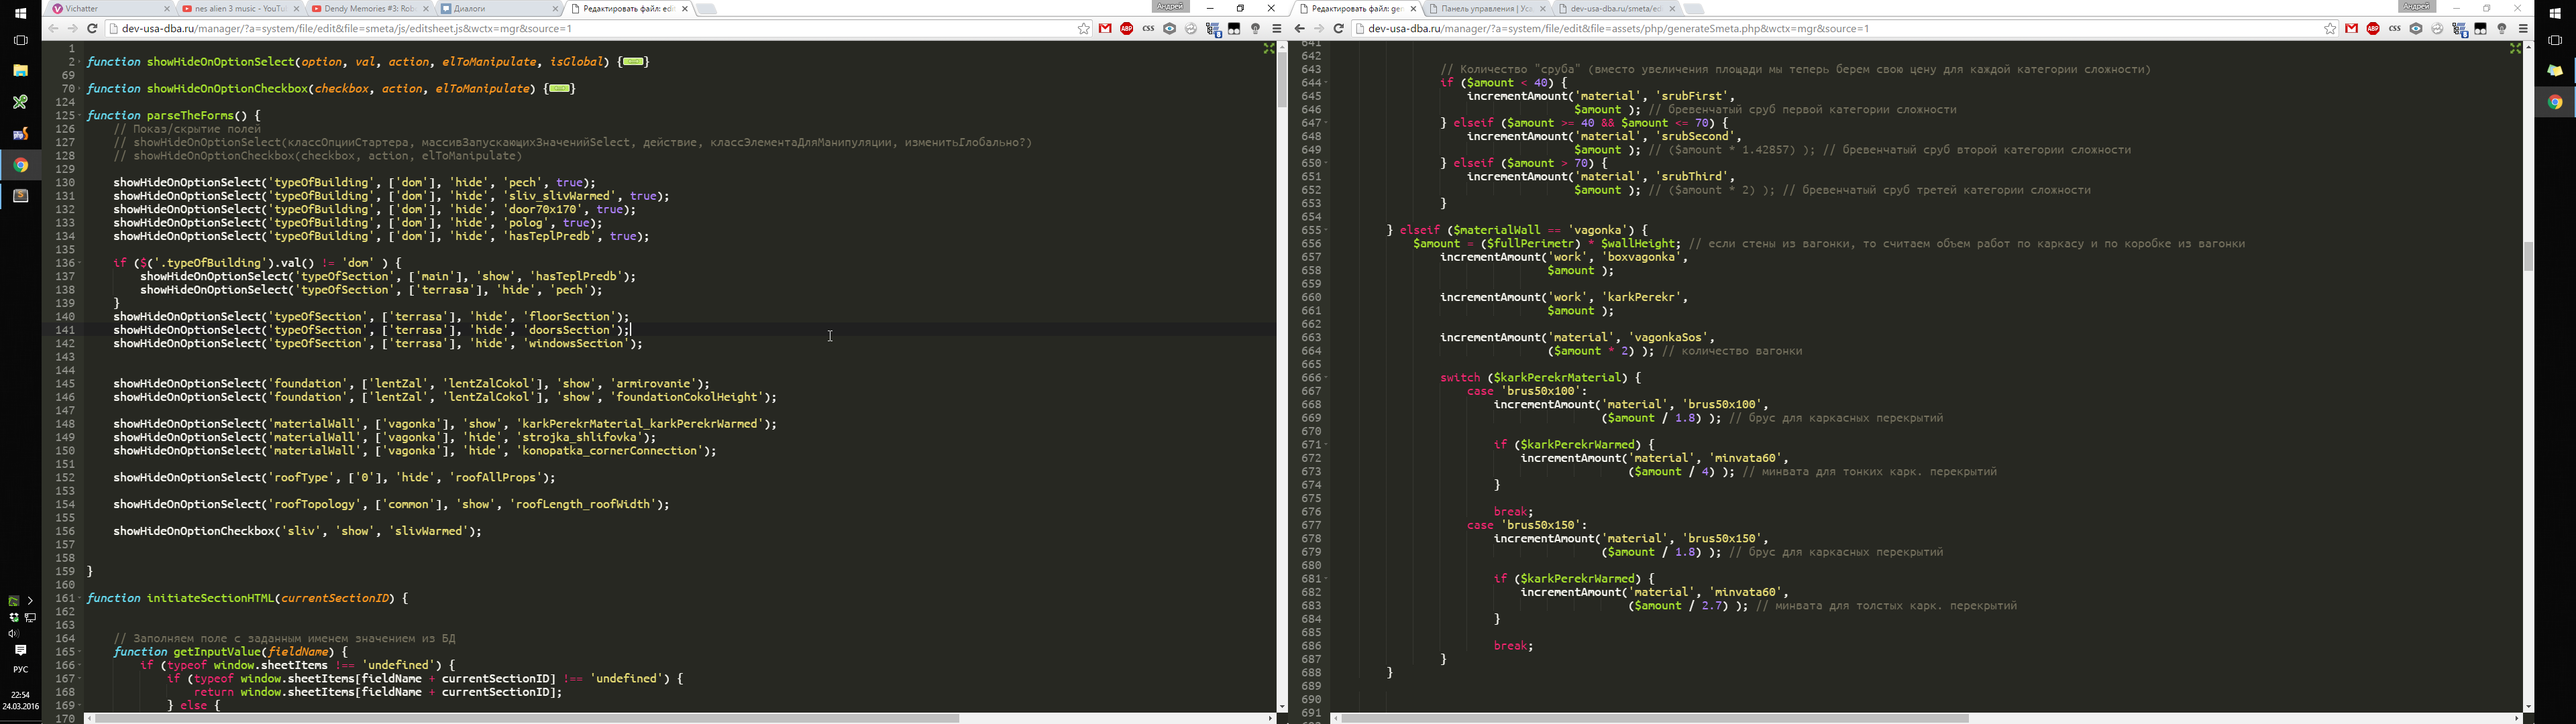Bookmark the editsheet.js page with the star
Image resolution: width=2576 pixels, height=724 pixels.
pyautogui.click(x=1083, y=29)
